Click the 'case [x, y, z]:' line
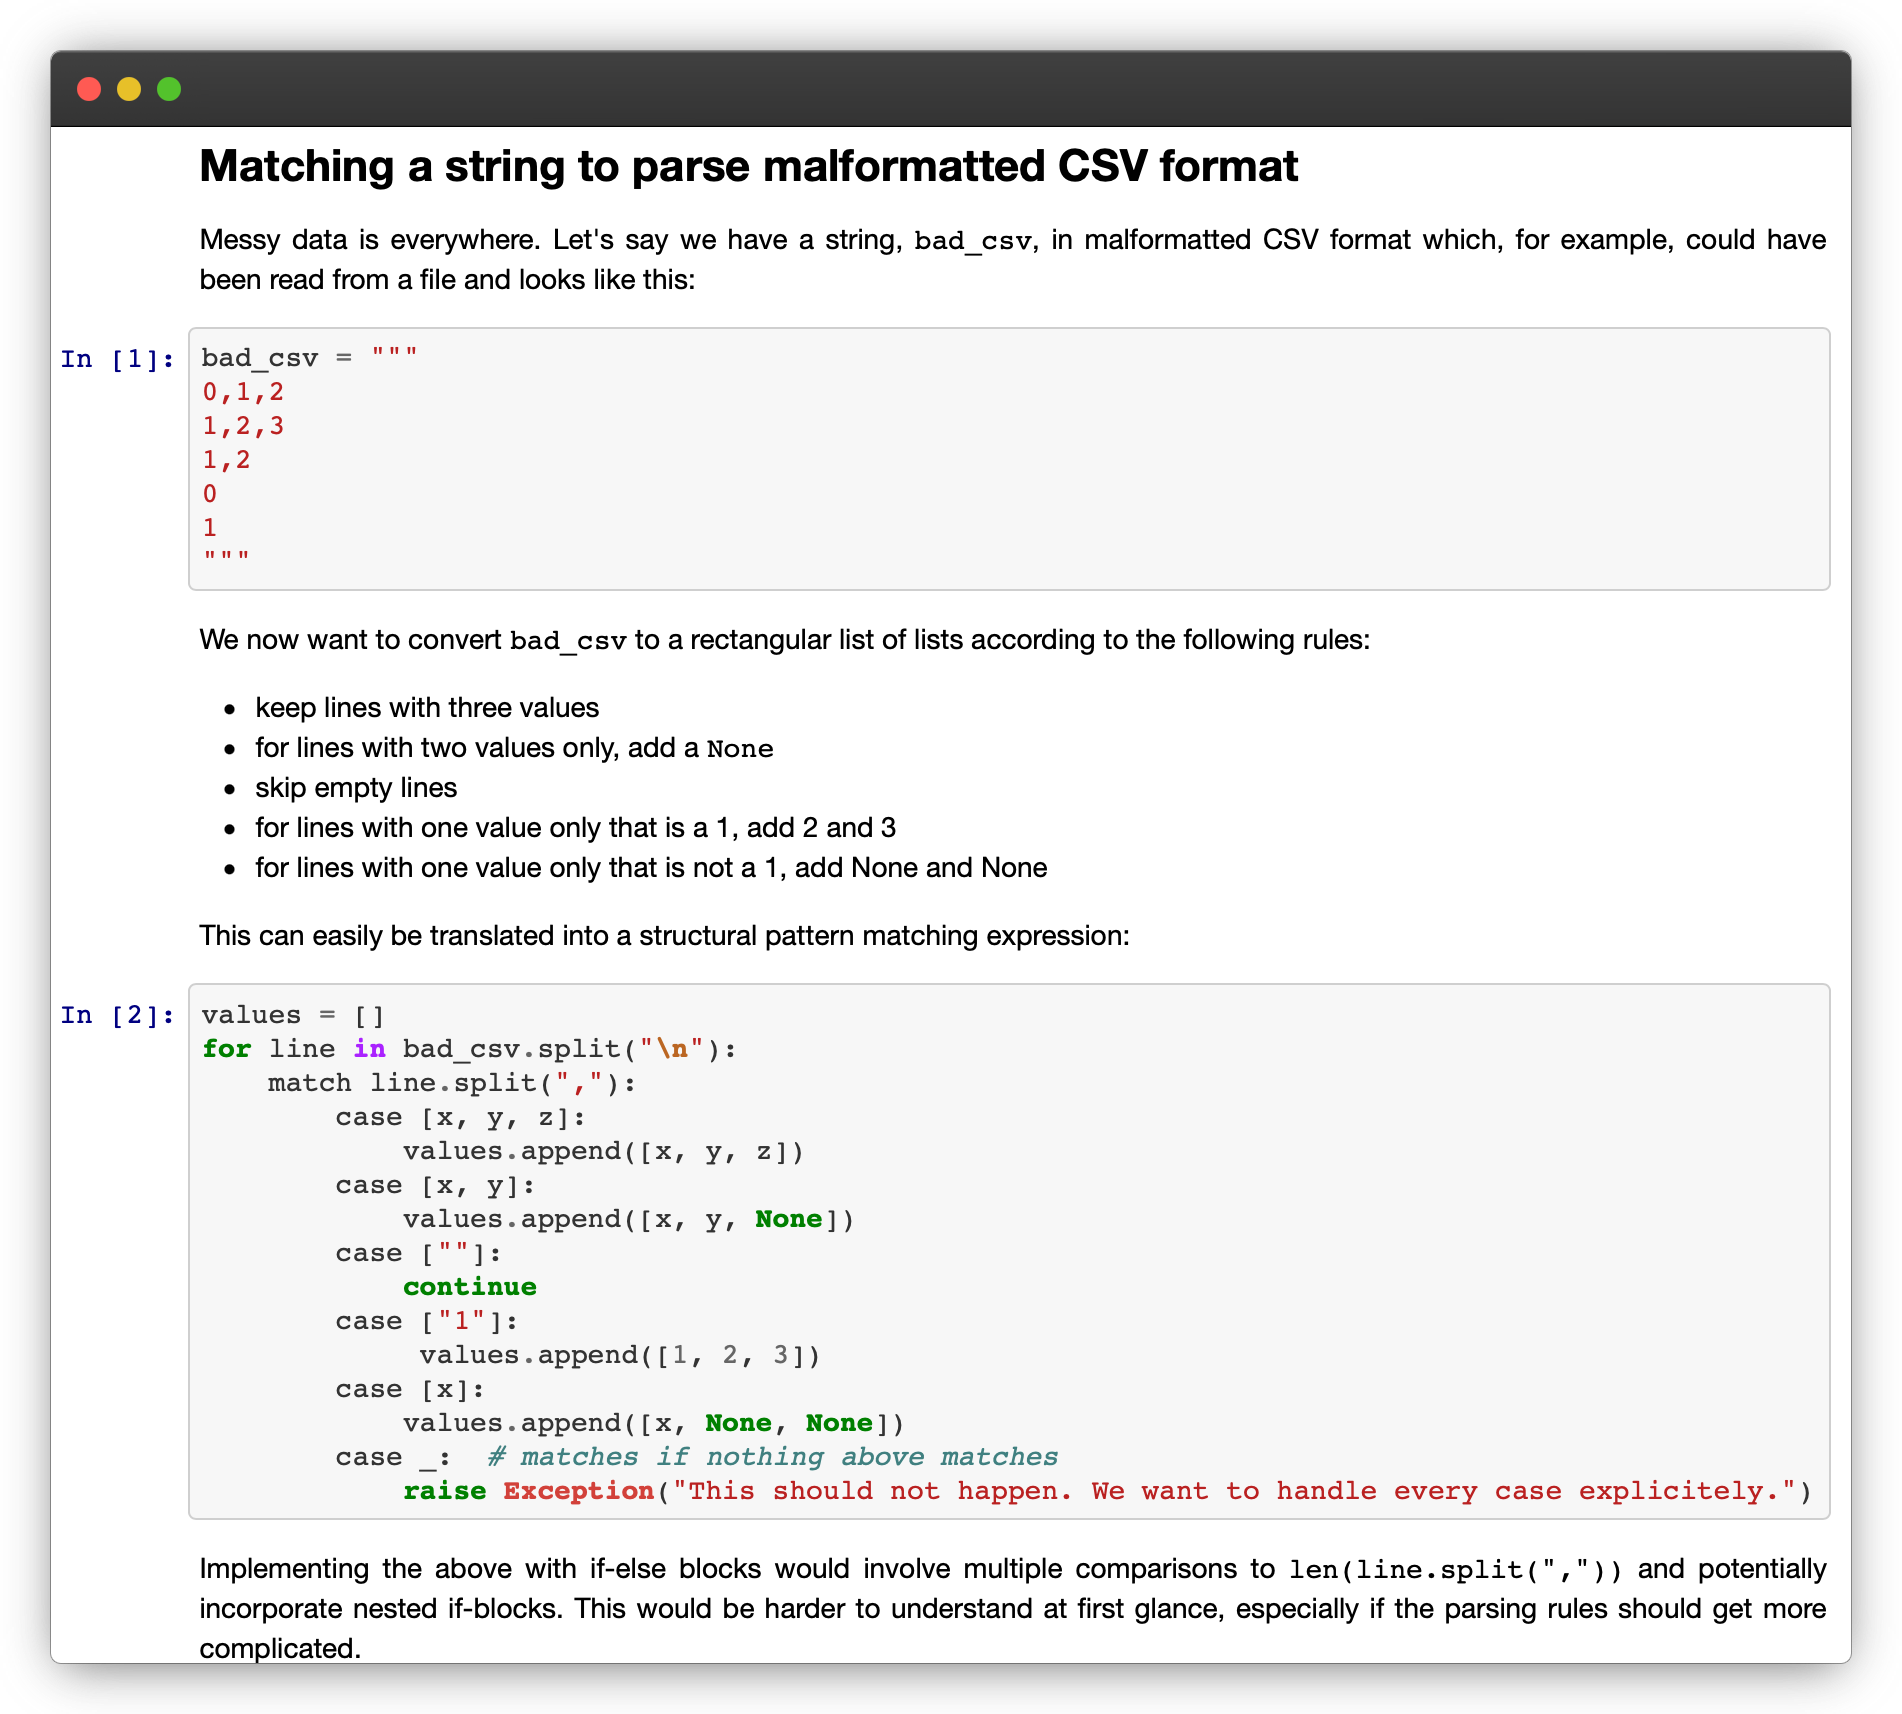 [x=460, y=1117]
